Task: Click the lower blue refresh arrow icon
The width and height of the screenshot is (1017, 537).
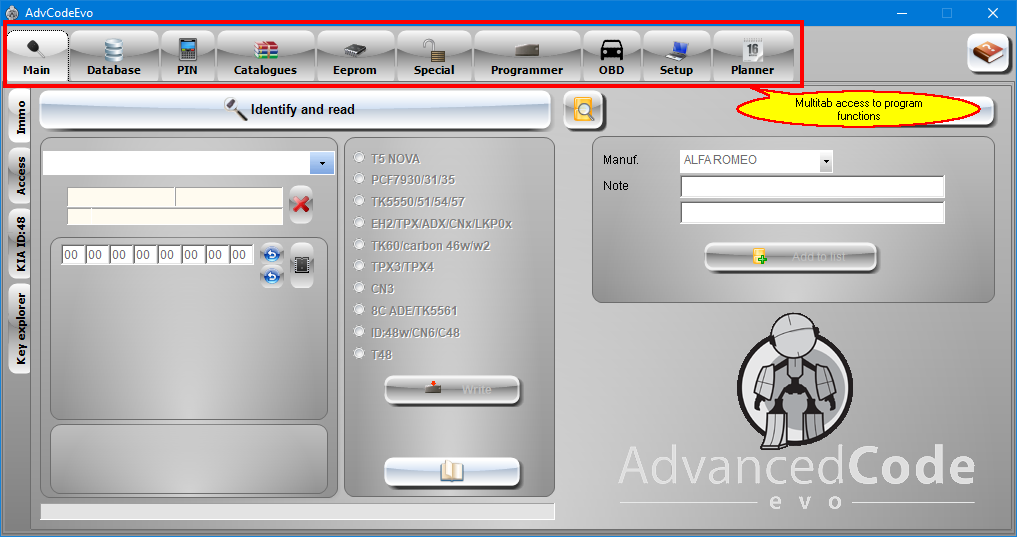Action: [272, 277]
